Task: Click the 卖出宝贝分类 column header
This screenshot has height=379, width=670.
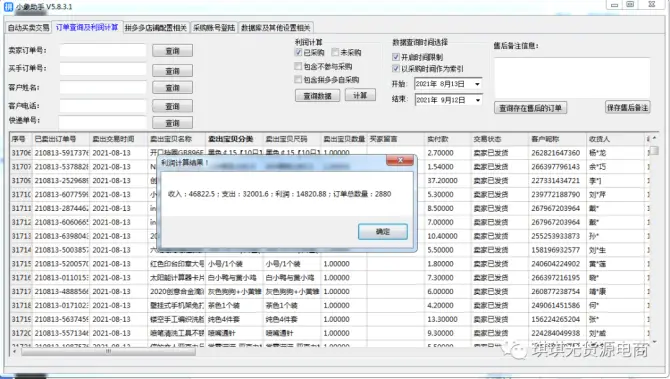Action: [234, 139]
